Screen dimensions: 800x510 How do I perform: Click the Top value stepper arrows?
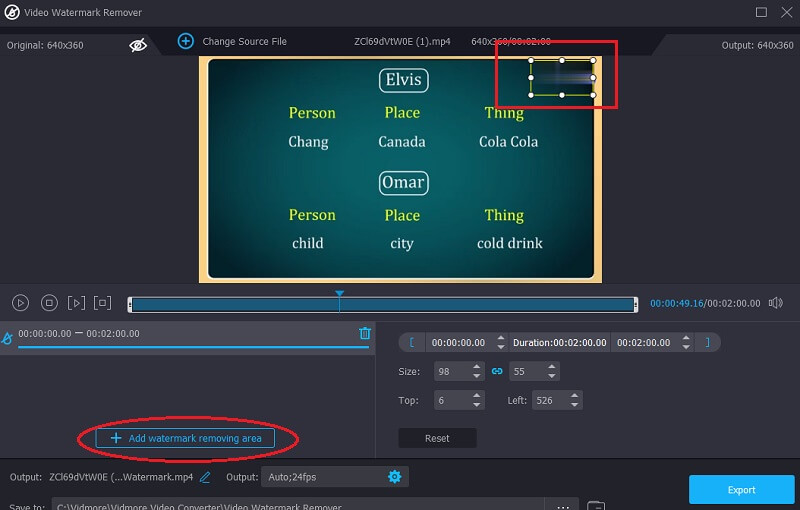coord(477,400)
